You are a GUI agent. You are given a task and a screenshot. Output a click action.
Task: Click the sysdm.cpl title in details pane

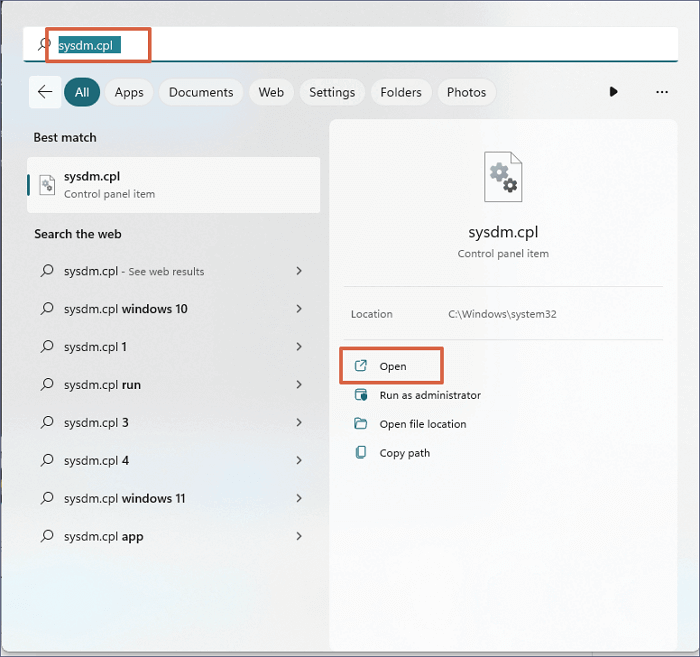(x=503, y=232)
